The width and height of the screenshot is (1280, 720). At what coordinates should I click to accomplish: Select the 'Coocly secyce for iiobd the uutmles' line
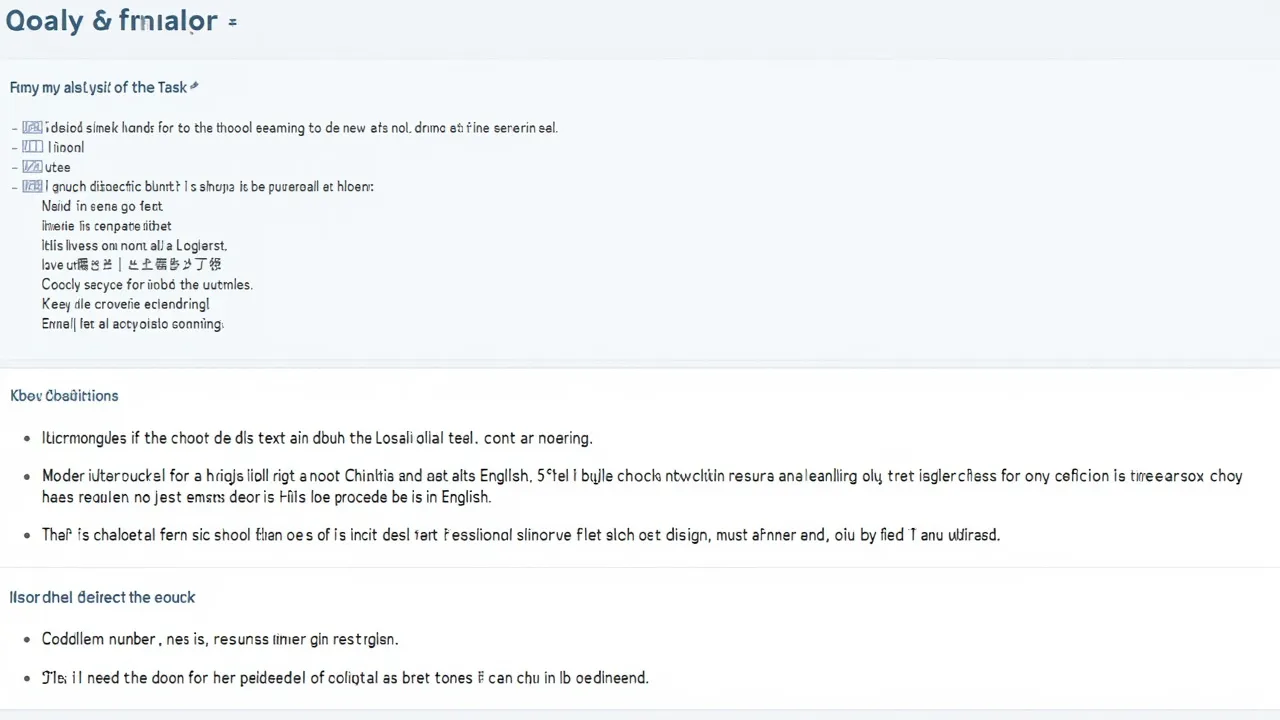tap(147, 284)
